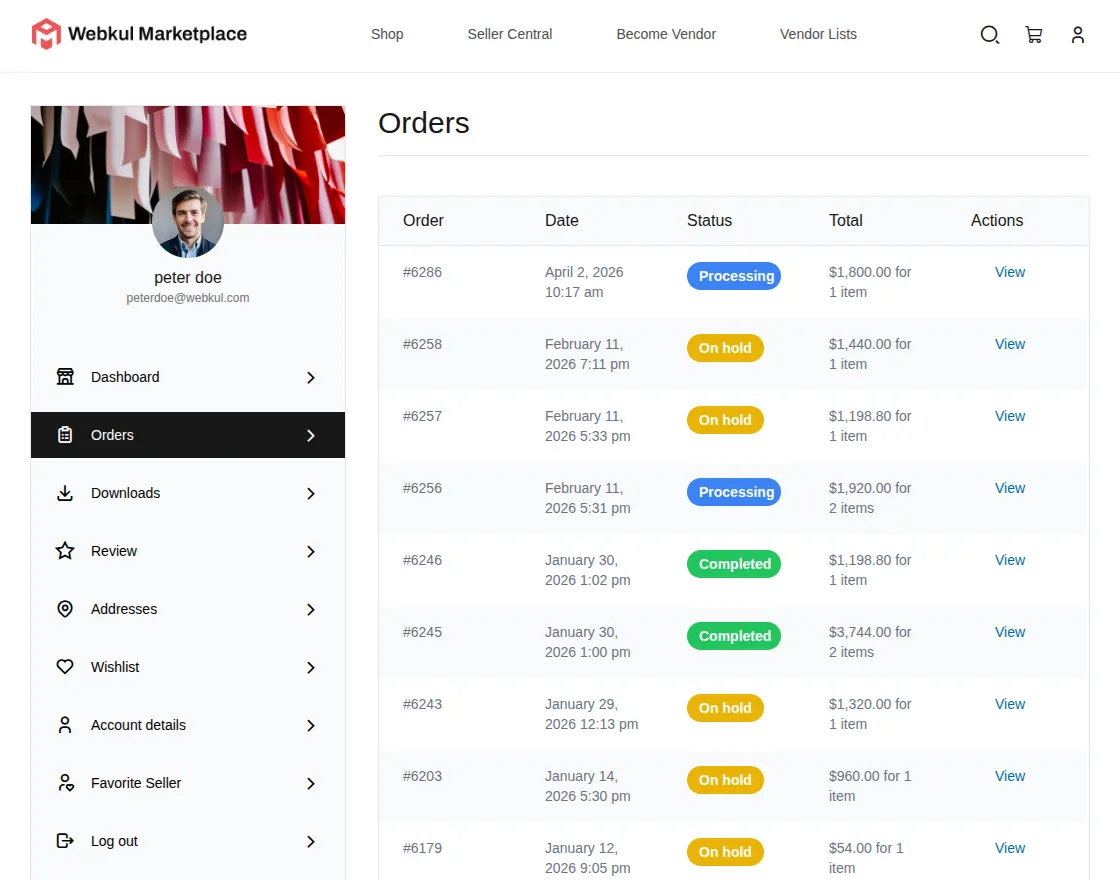
Task: Click peter doe profile avatar photo
Action: point(188,222)
